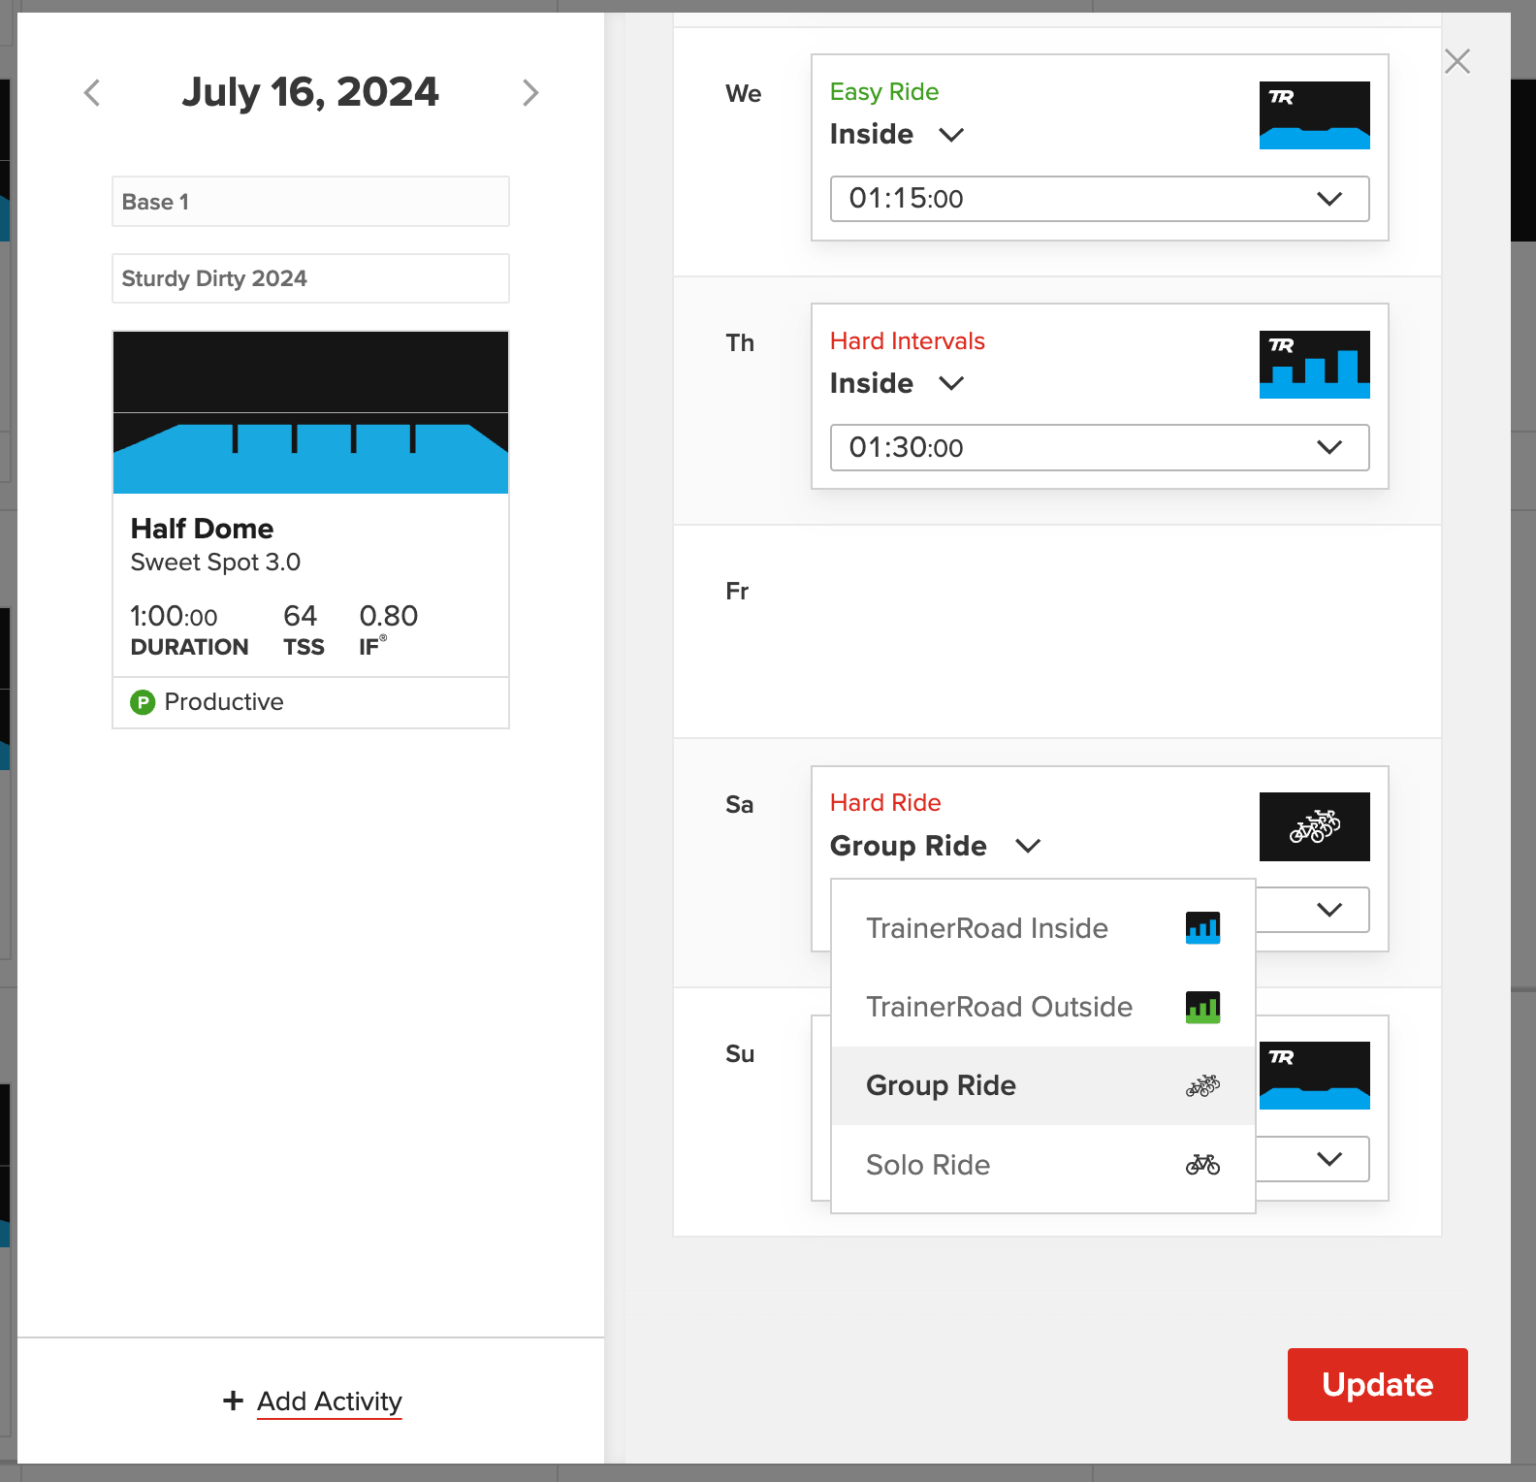Open the Wednesday Inside ride type dropdown
This screenshot has width=1536, height=1482.
(x=897, y=134)
